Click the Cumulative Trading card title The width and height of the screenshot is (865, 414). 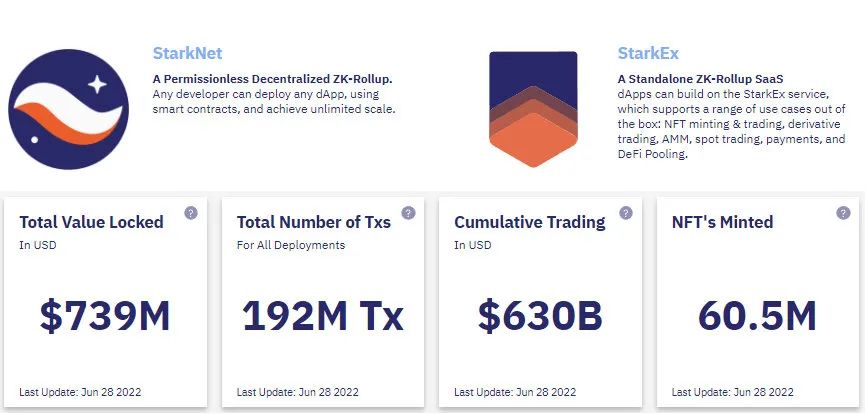(530, 222)
